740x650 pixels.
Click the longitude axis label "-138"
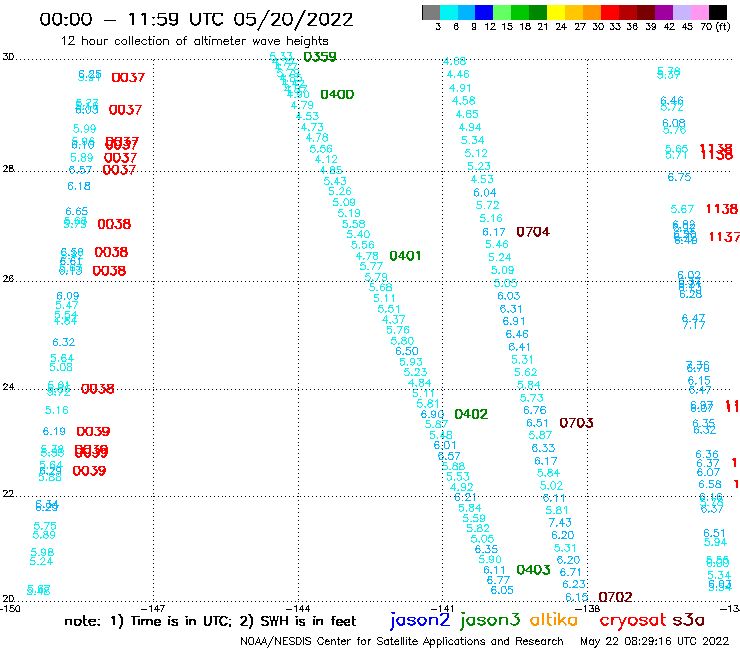(x=588, y=608)
